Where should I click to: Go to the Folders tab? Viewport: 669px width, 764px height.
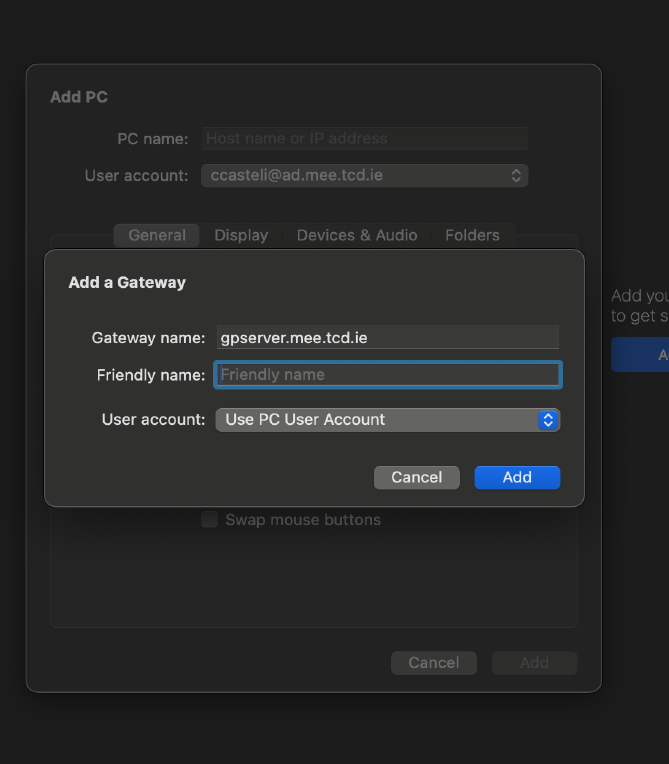[472, 235]
